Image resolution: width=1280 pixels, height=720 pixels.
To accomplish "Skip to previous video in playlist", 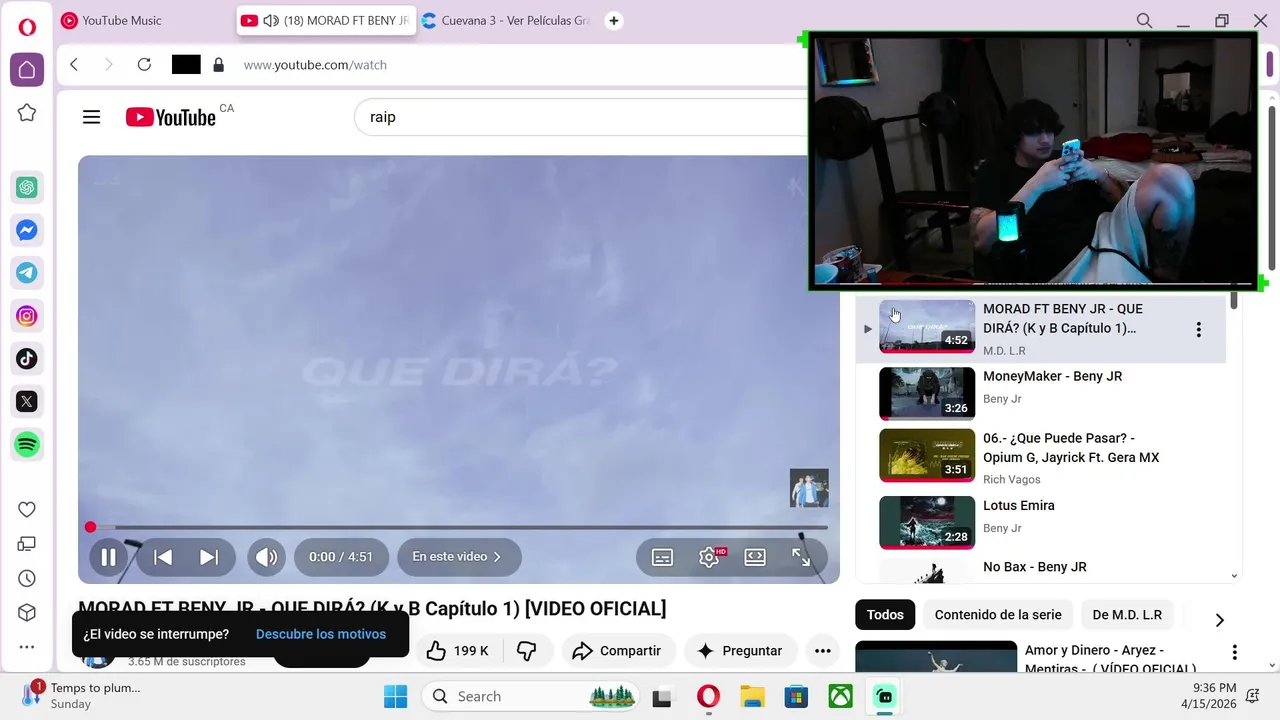I will [163, 557].
